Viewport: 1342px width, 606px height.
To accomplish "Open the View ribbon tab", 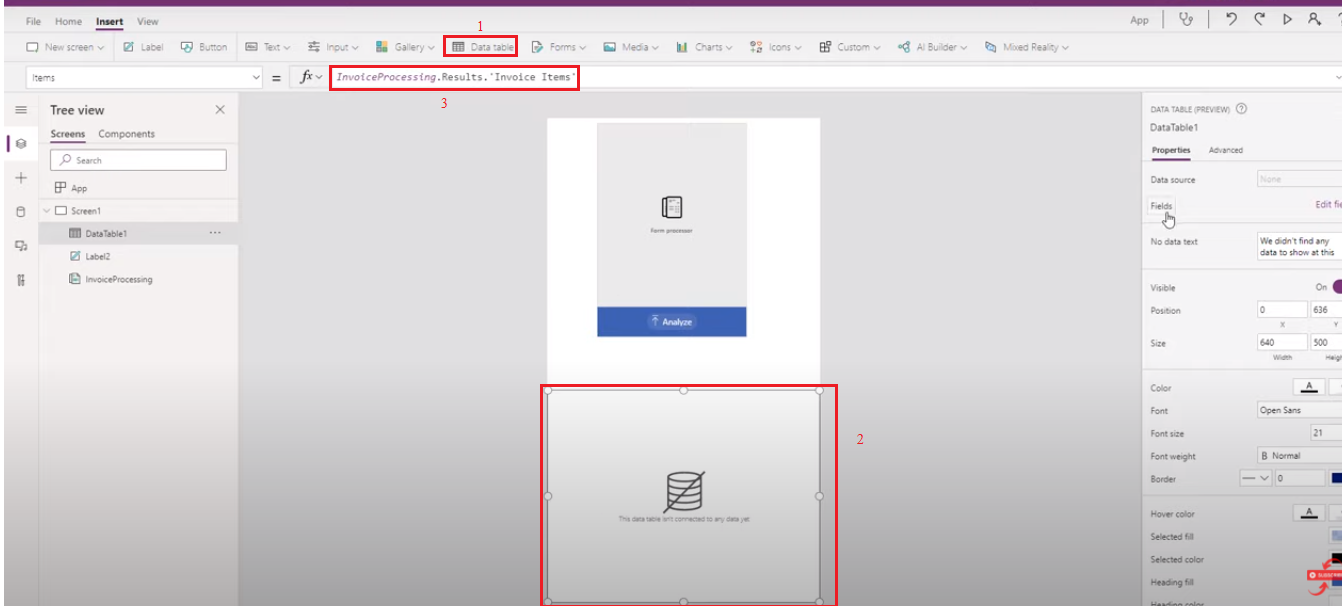I will coord(148,21).
